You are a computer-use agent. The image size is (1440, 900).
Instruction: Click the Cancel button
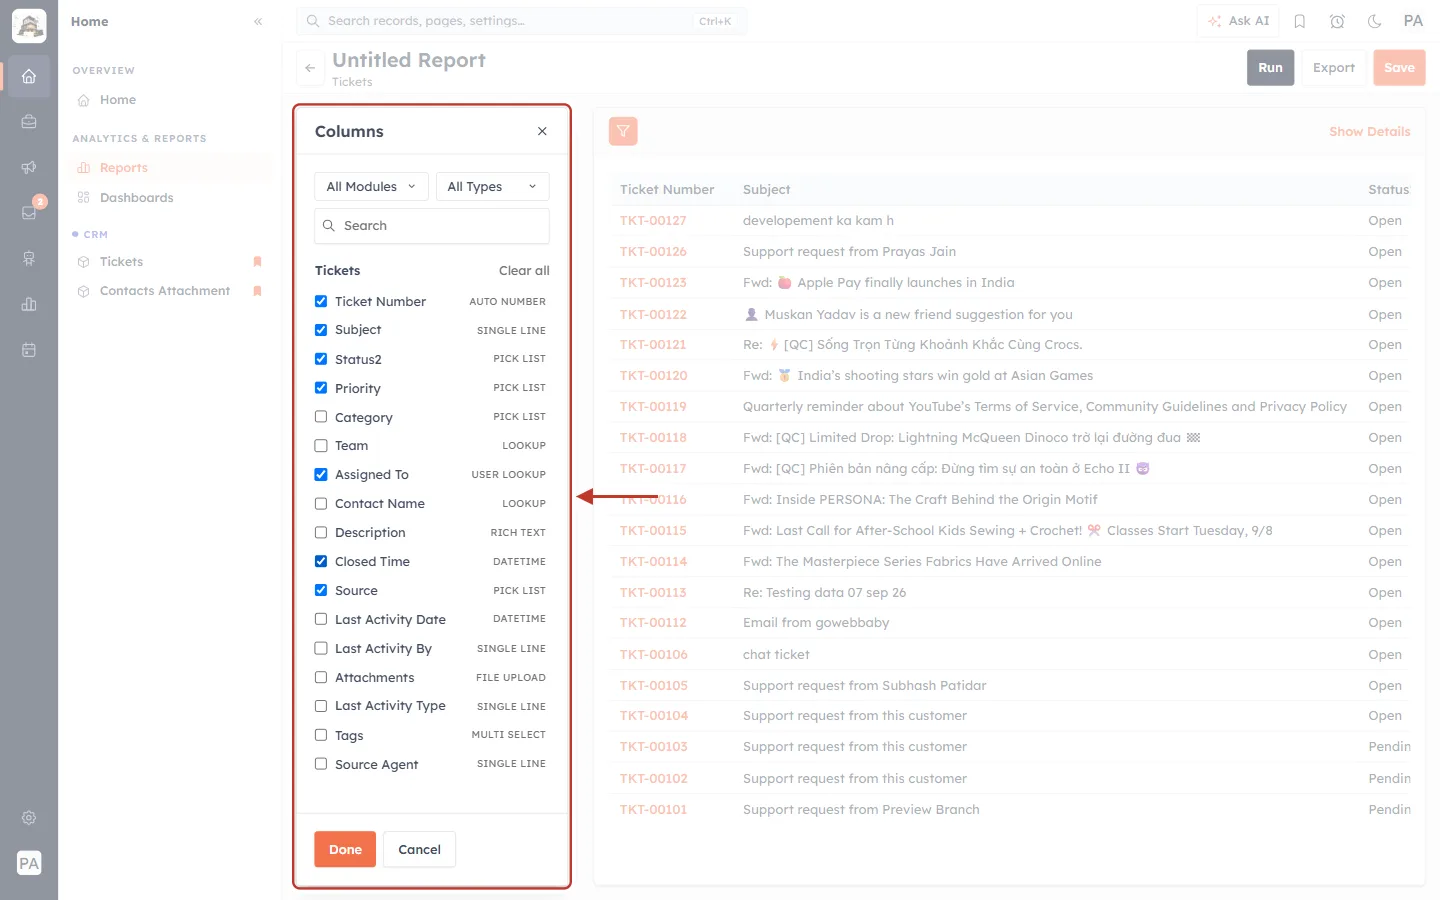[419, 849]
